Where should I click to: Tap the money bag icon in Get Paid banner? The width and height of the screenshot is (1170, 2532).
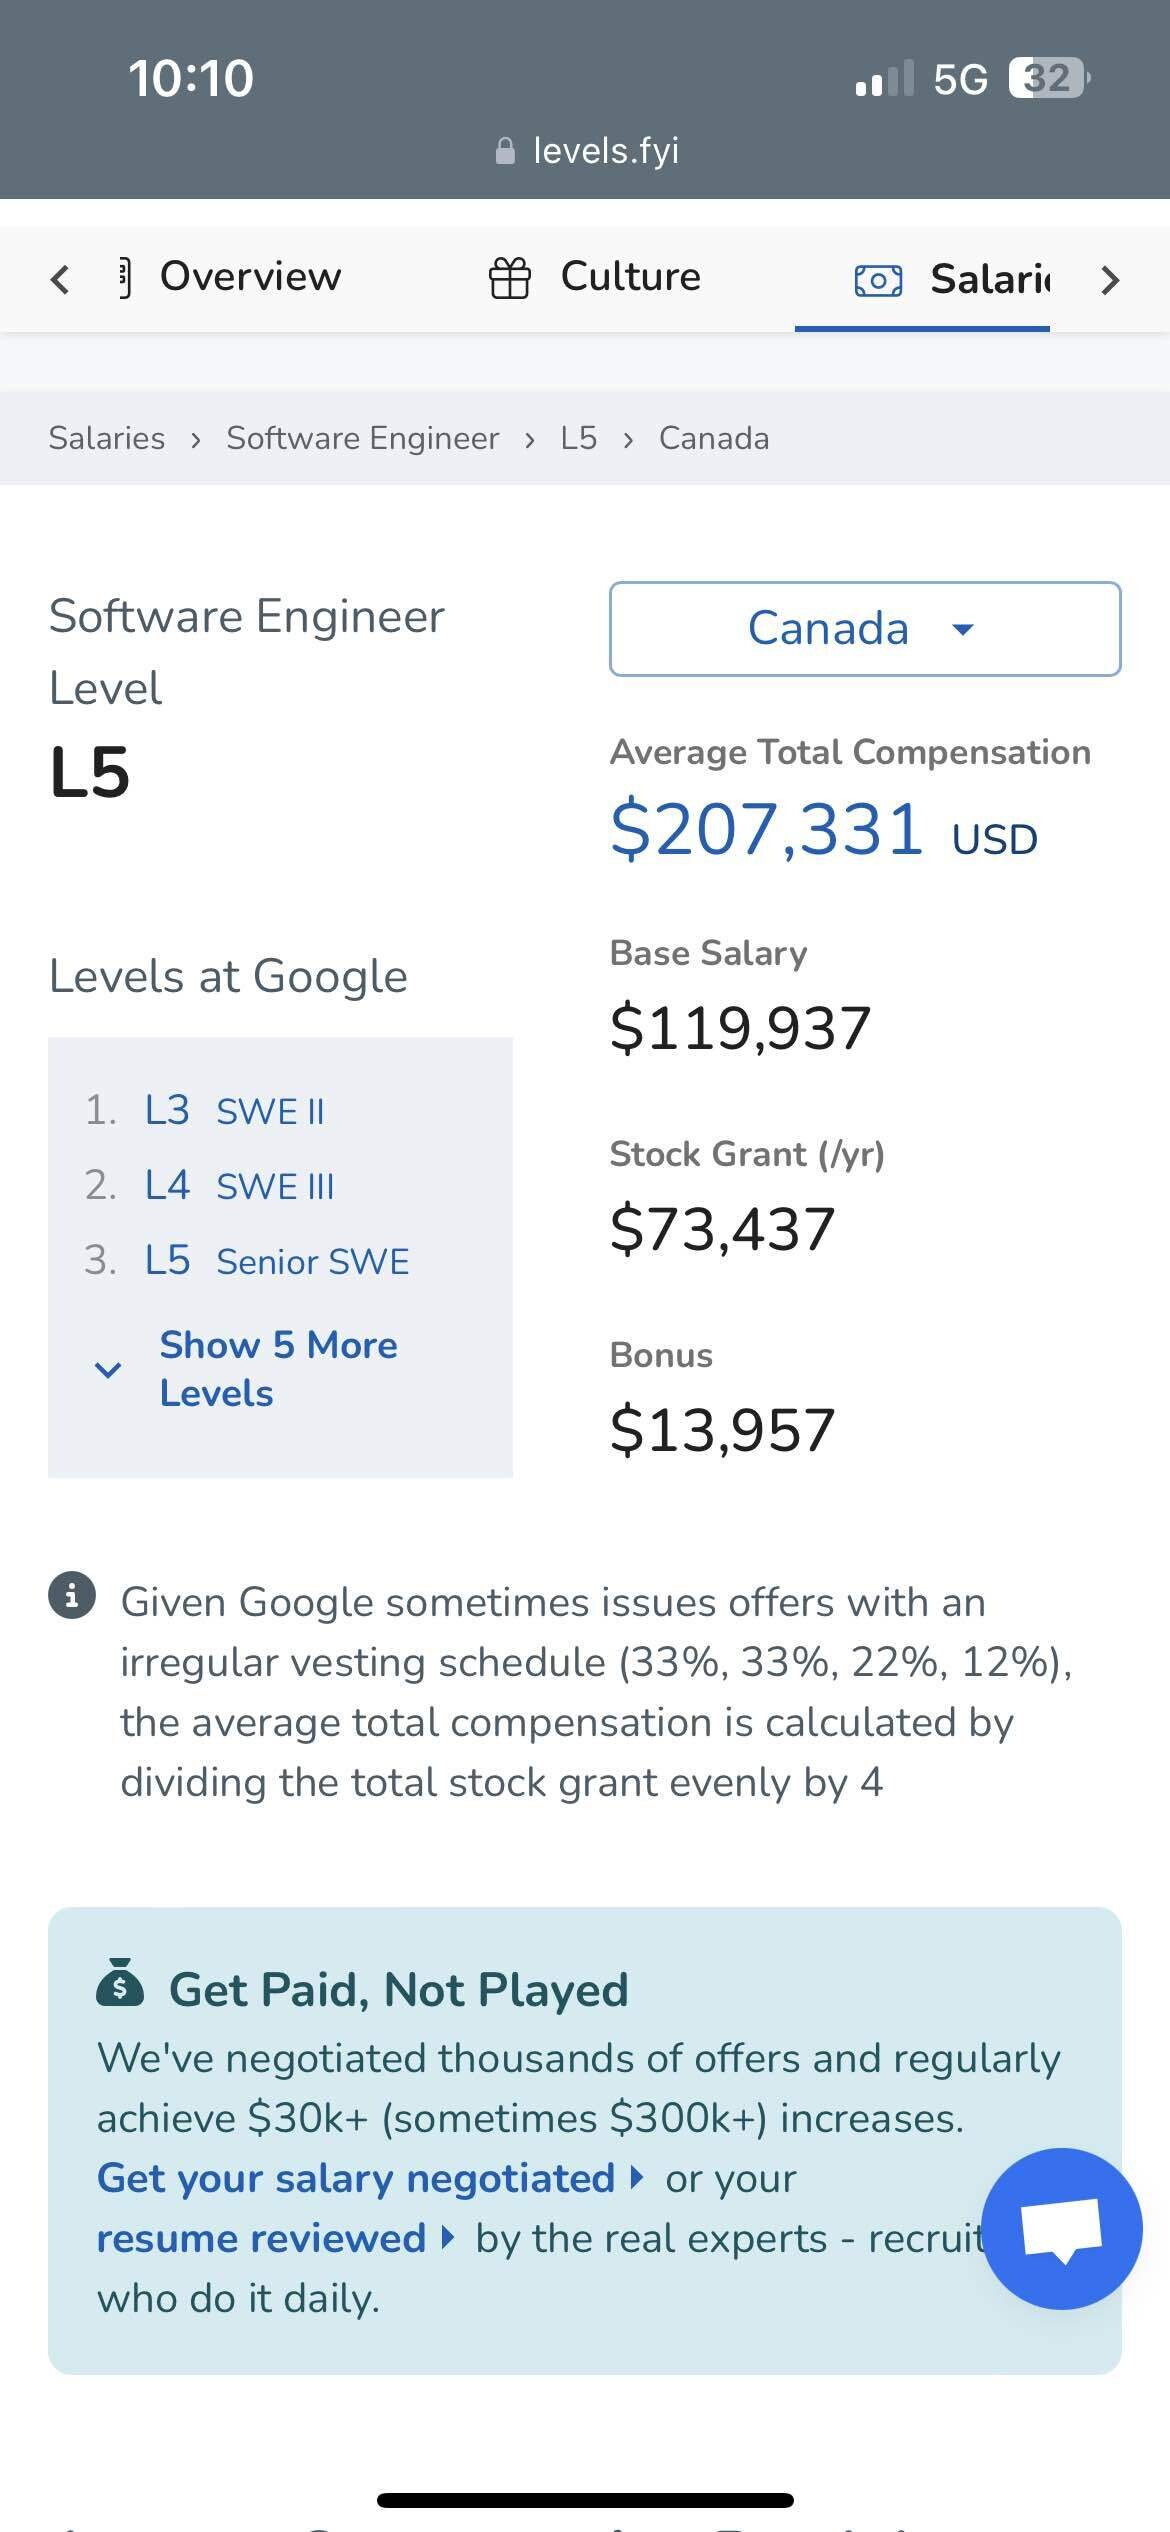point(120,1986)
